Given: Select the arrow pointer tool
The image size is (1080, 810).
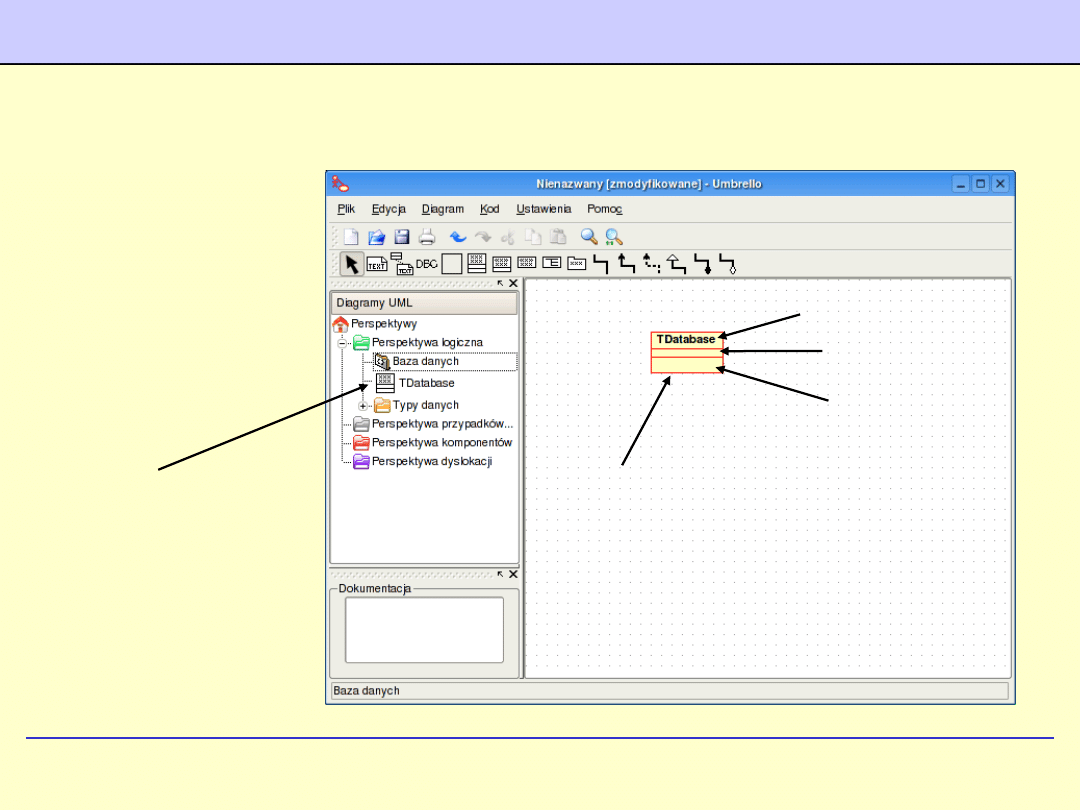Looking at the screenshot, I should pyautogui.click(x=351, y=264).
